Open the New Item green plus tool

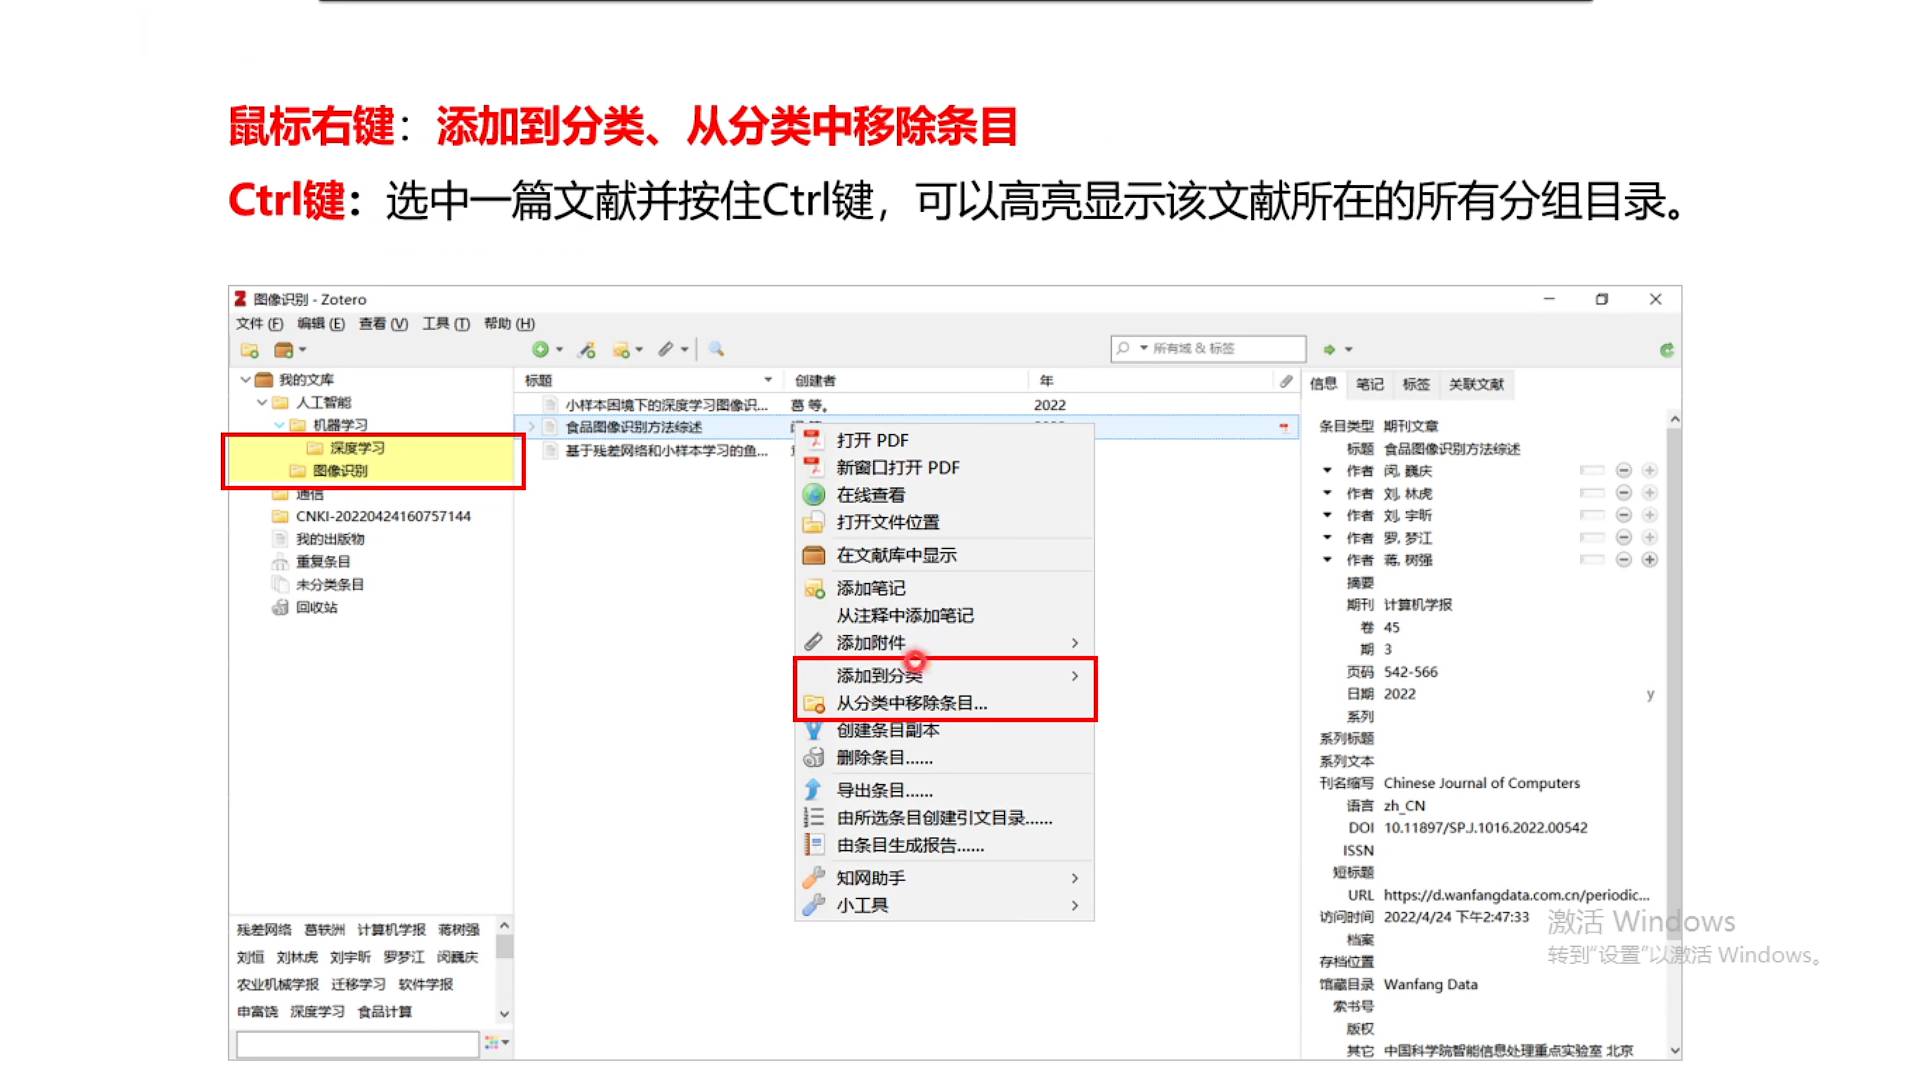[541, 349]
